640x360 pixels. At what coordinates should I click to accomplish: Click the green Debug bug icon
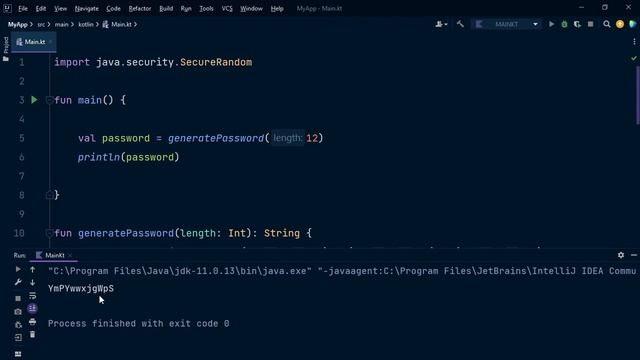coord(564,24)
